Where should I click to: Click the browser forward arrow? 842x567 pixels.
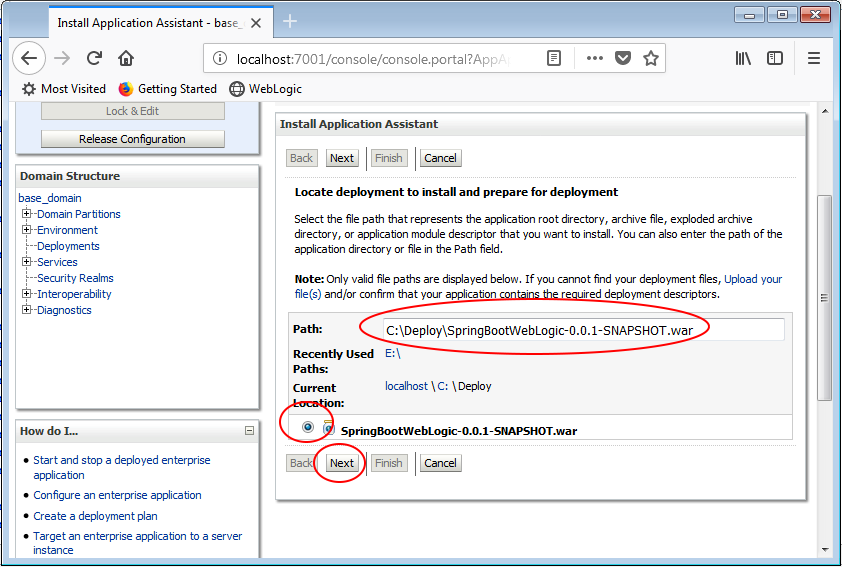tap(62, 58)
